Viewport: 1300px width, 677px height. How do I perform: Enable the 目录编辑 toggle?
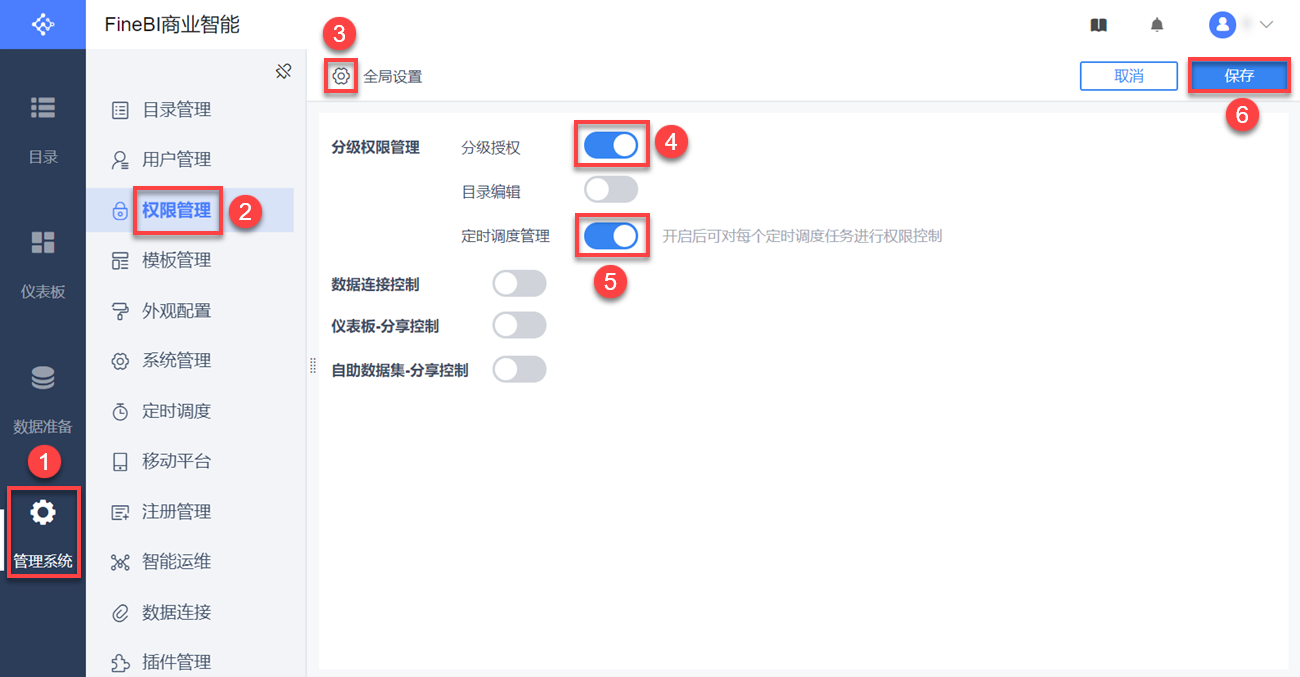tap(611, 189)
